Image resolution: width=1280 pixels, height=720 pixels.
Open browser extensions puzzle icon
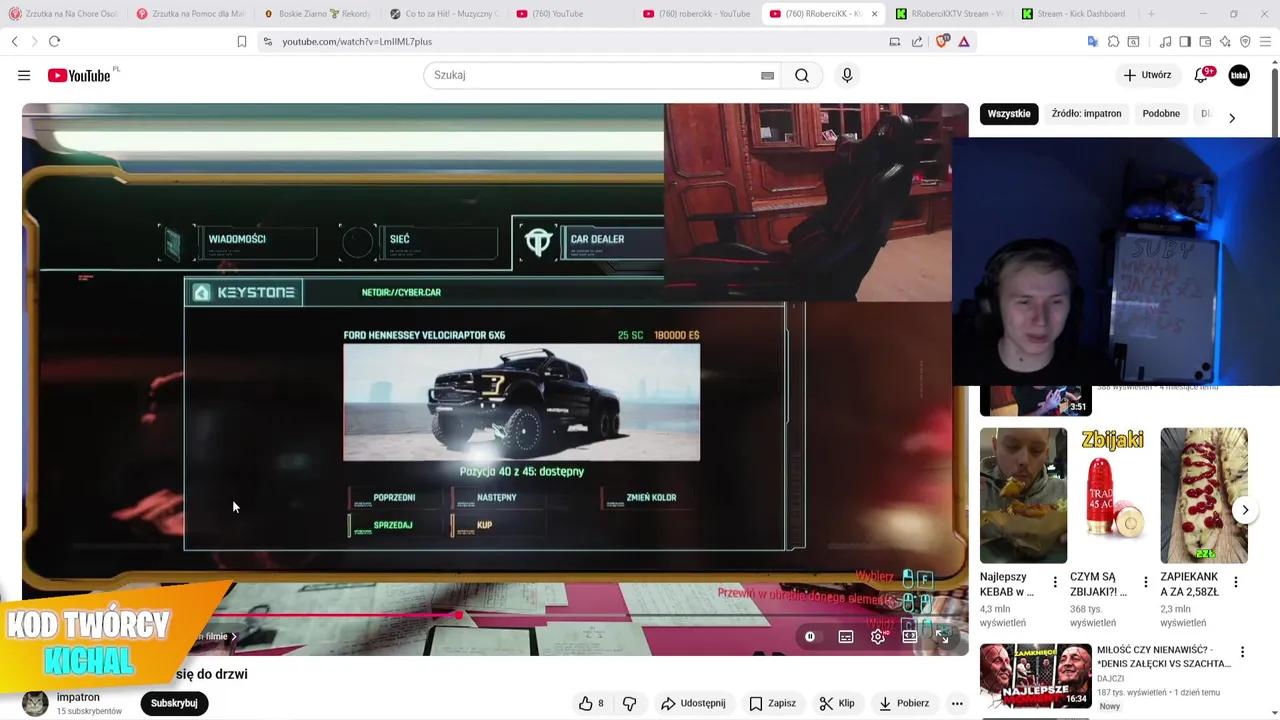pos(1113,41)
